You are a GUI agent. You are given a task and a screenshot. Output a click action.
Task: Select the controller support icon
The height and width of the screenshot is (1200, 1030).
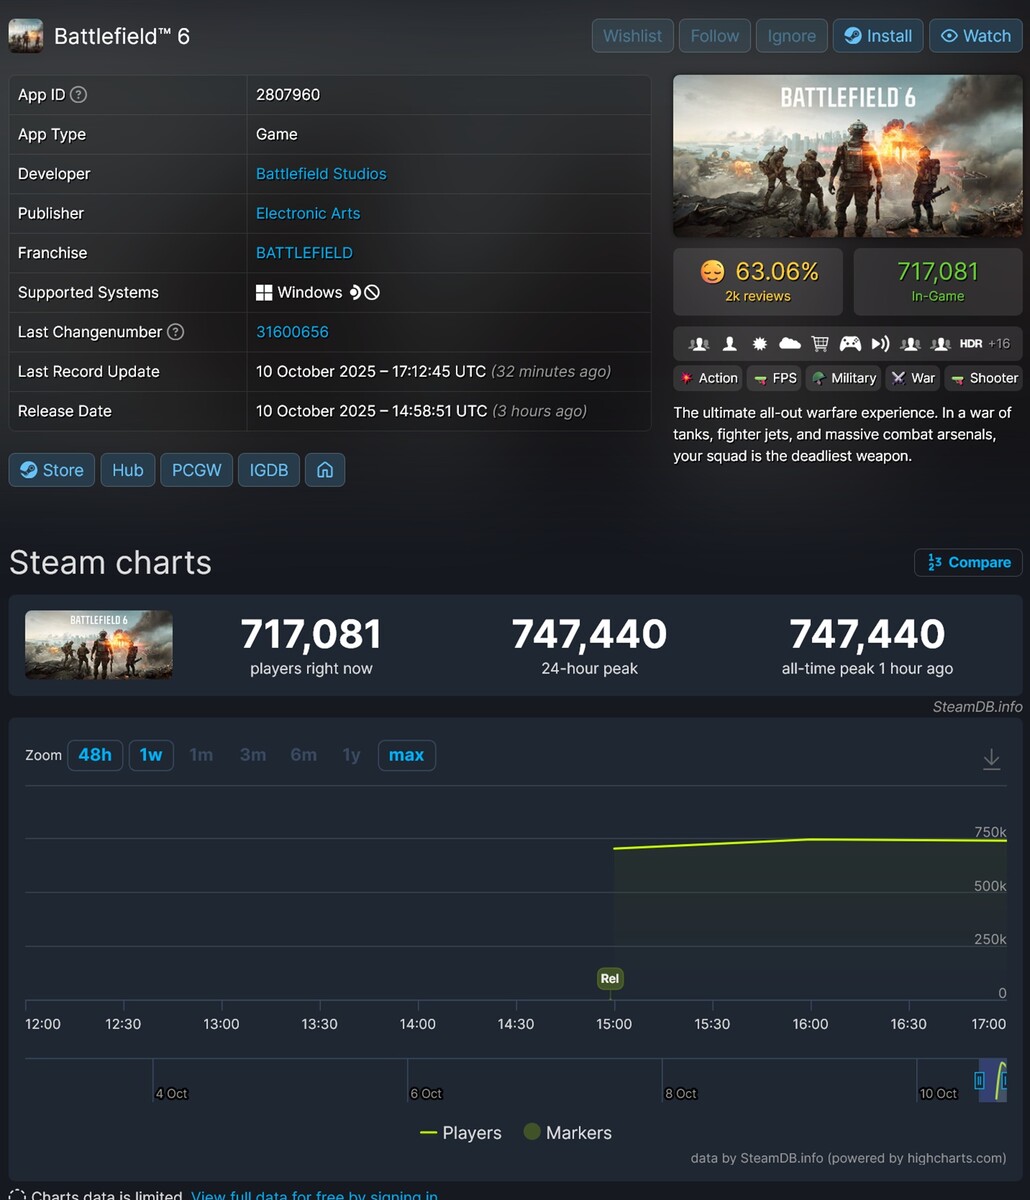pos(850,343)
